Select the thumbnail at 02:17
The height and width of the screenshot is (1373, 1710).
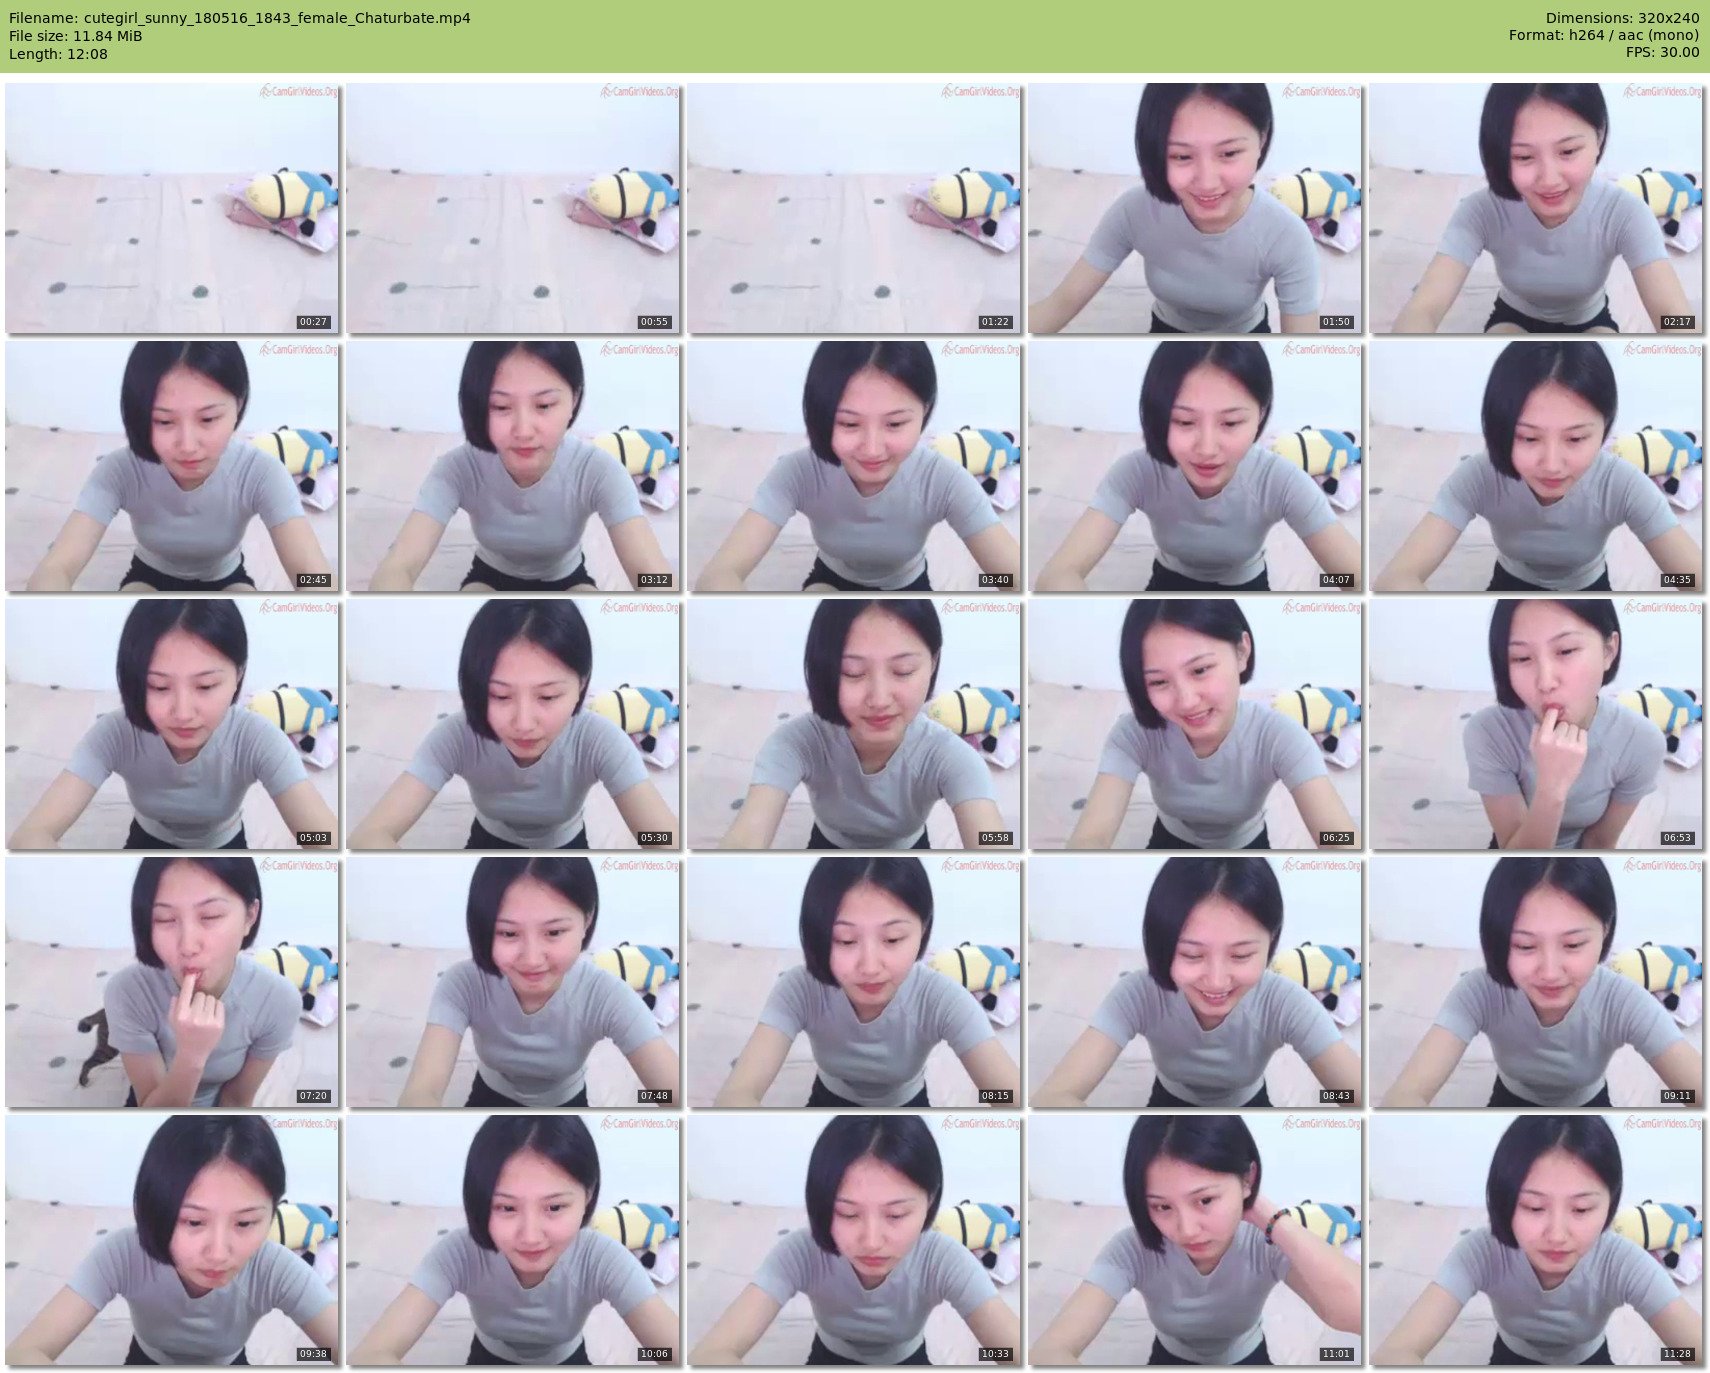tap(1536, 208)
